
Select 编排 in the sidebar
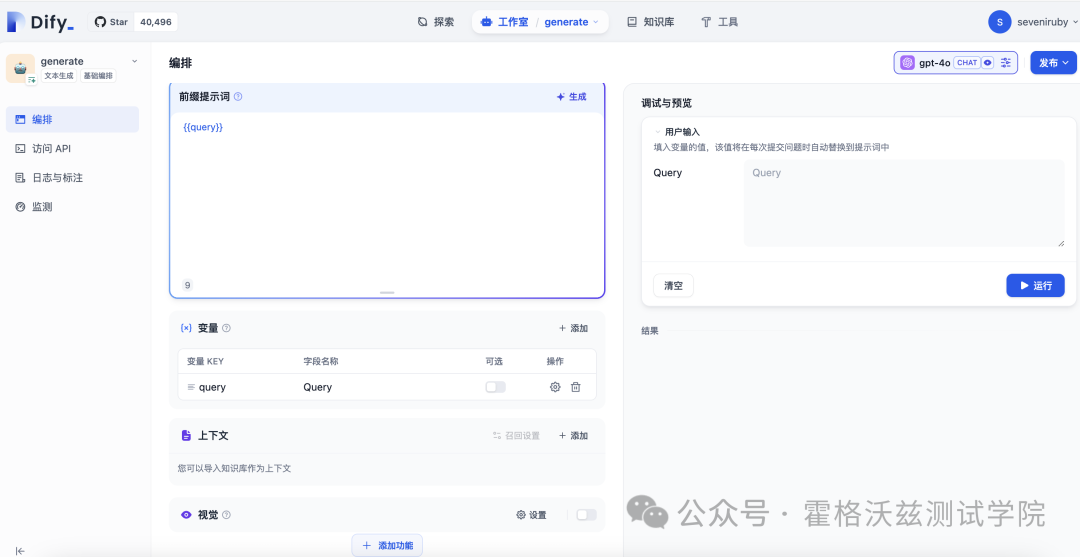72,119
